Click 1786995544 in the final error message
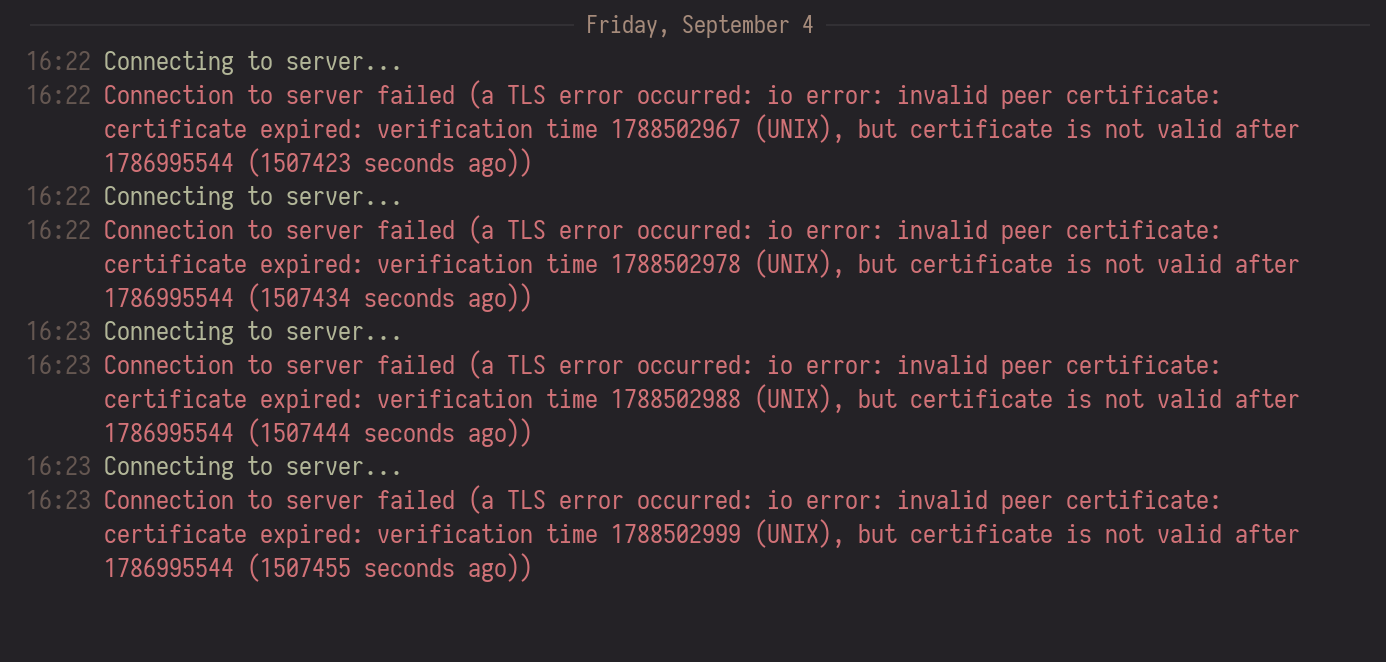This screenshot has height=662, width=1386. point(168,569)
